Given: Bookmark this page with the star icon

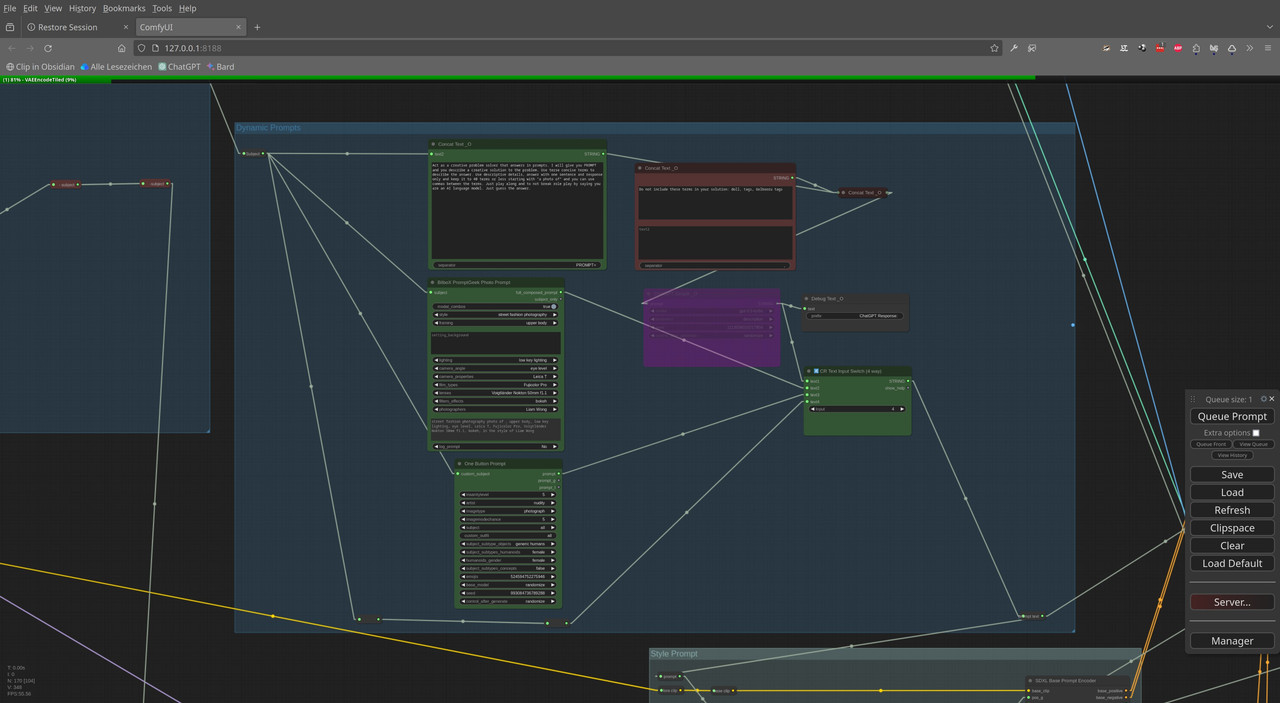Looking at the screenshot, I should tap(994, 48).
